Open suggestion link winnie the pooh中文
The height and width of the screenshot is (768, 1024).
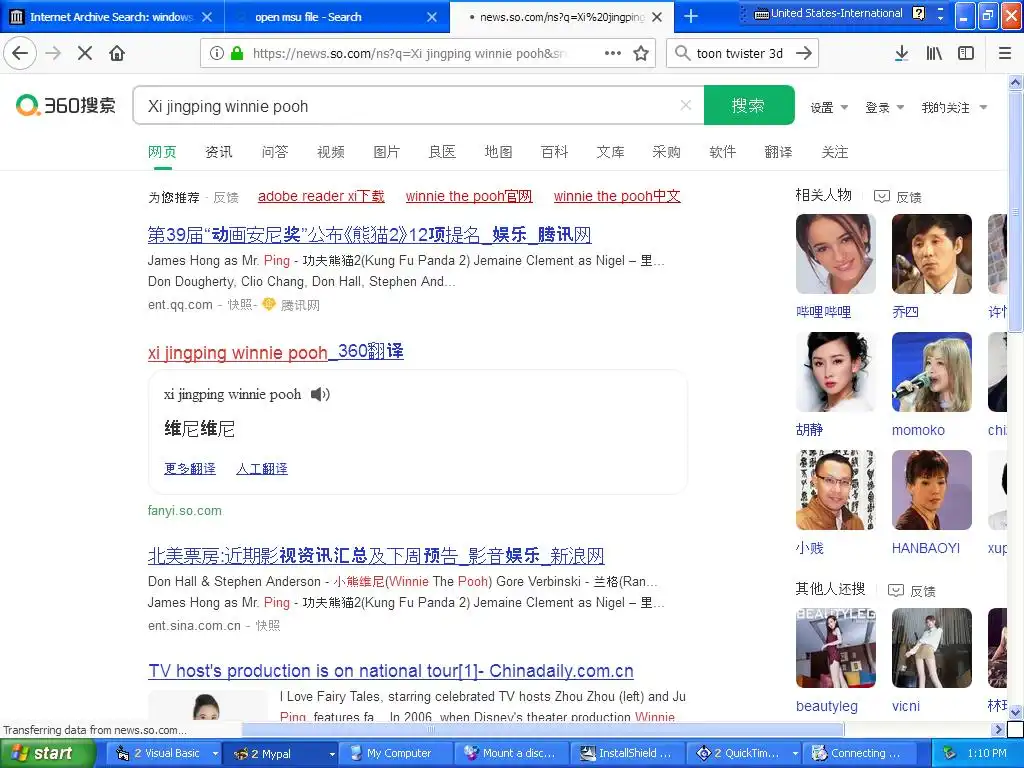pos(617,196)
